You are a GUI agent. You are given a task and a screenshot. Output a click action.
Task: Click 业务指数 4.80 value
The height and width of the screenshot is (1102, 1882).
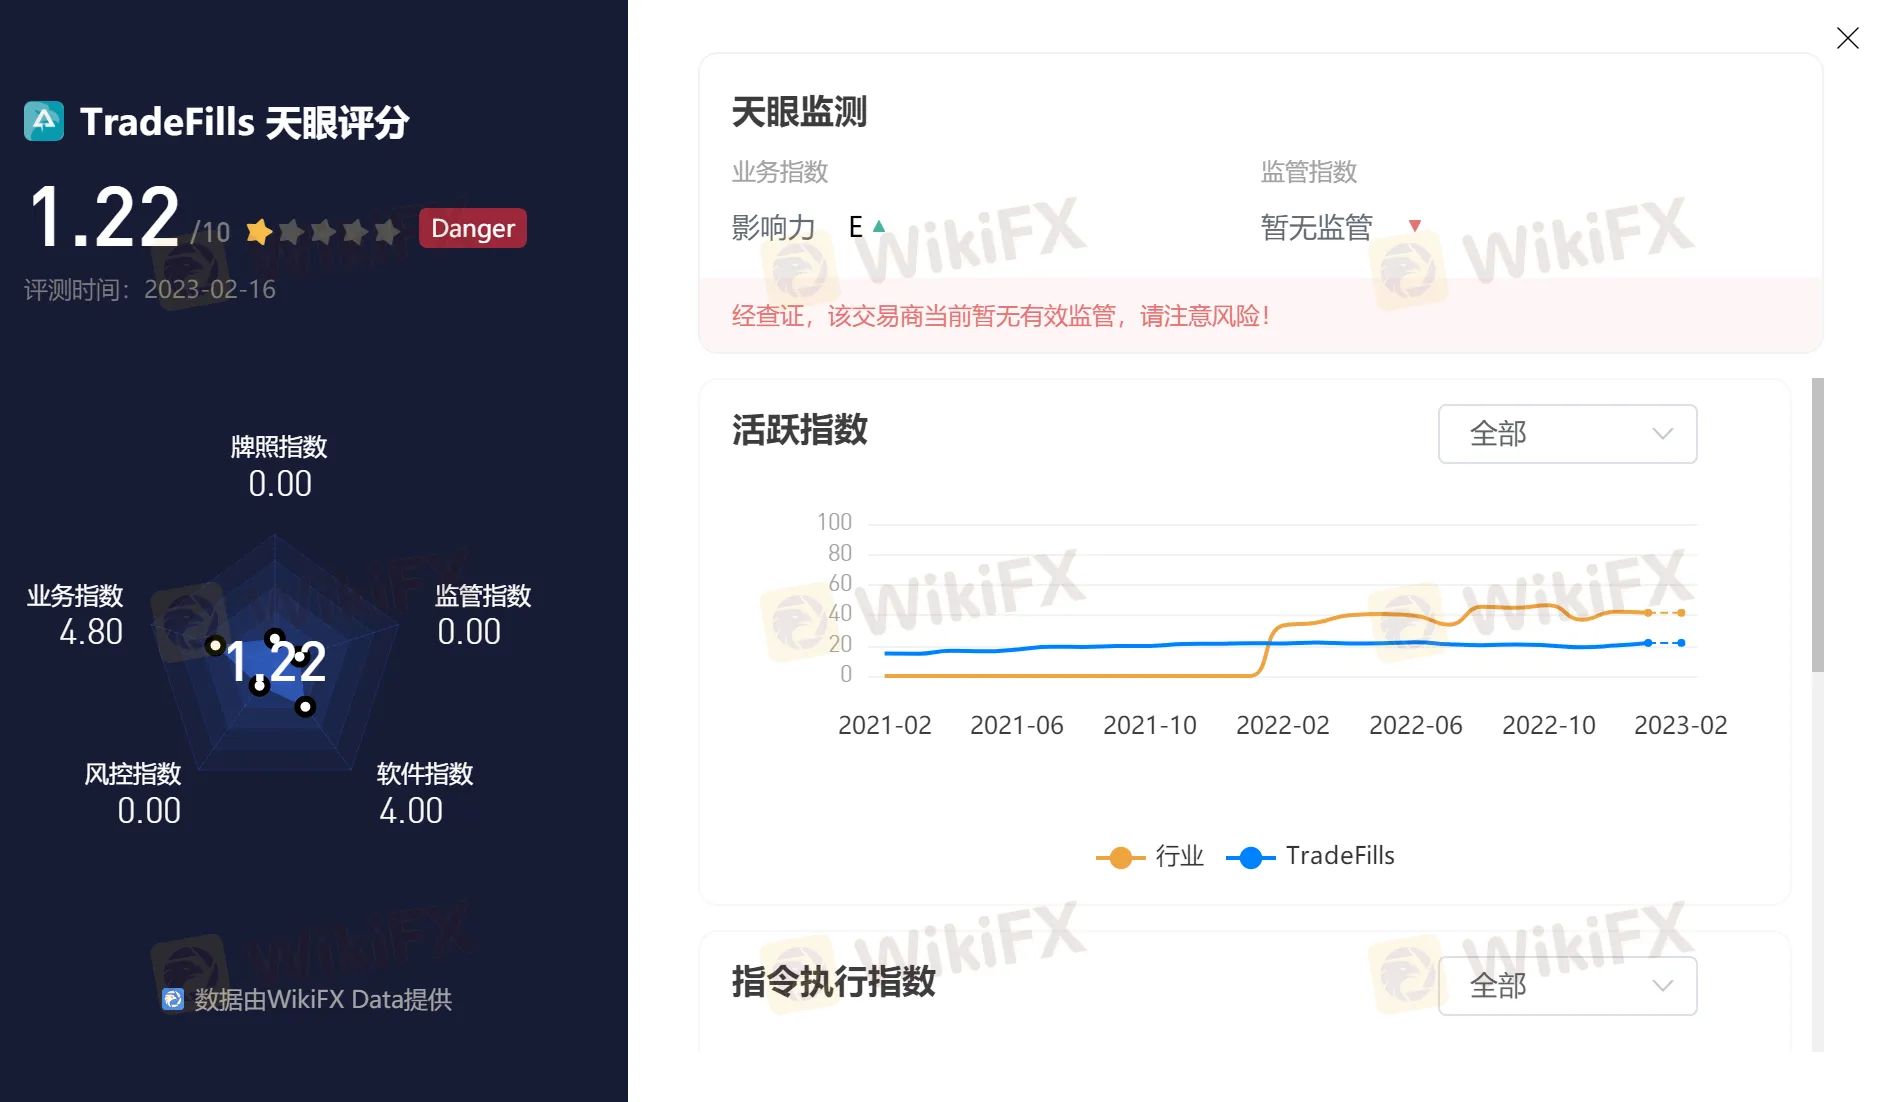[91, 632]
